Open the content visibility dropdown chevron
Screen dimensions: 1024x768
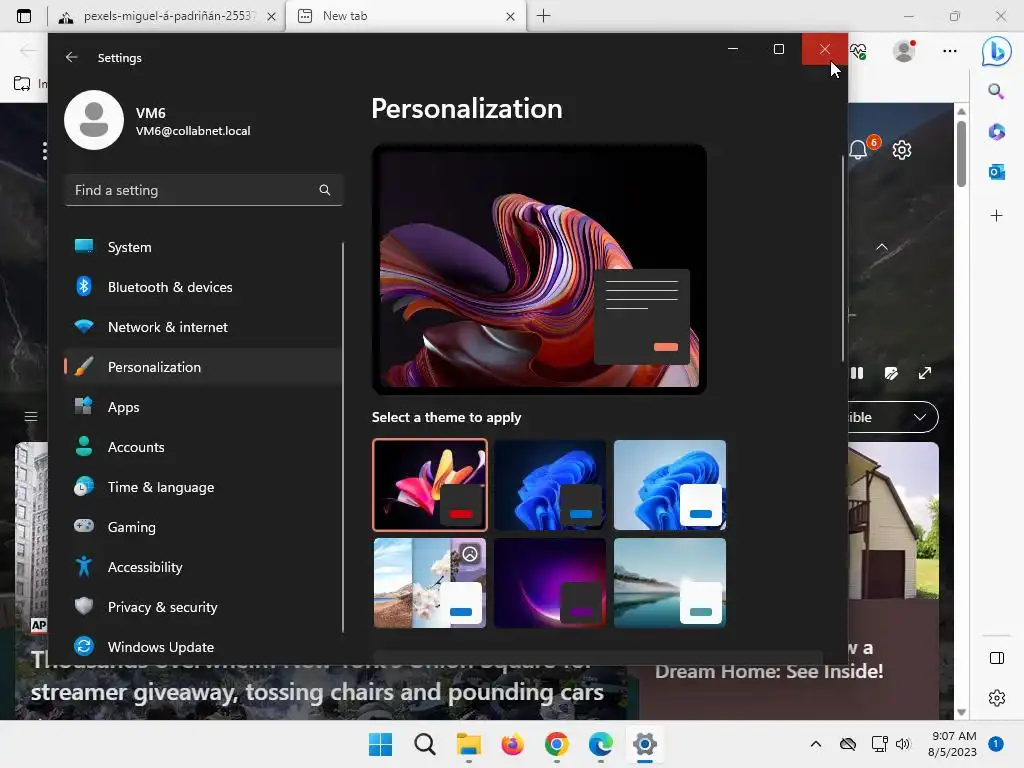pyautogui.click(x=920, y=417)
